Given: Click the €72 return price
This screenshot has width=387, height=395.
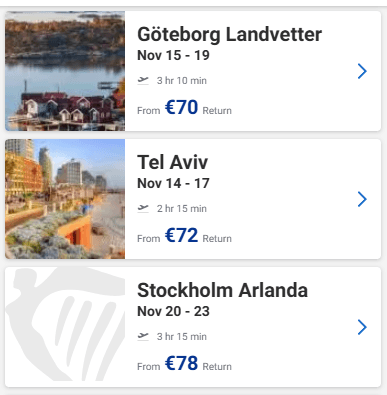Looking at the screenshot, I should [181, 235].
